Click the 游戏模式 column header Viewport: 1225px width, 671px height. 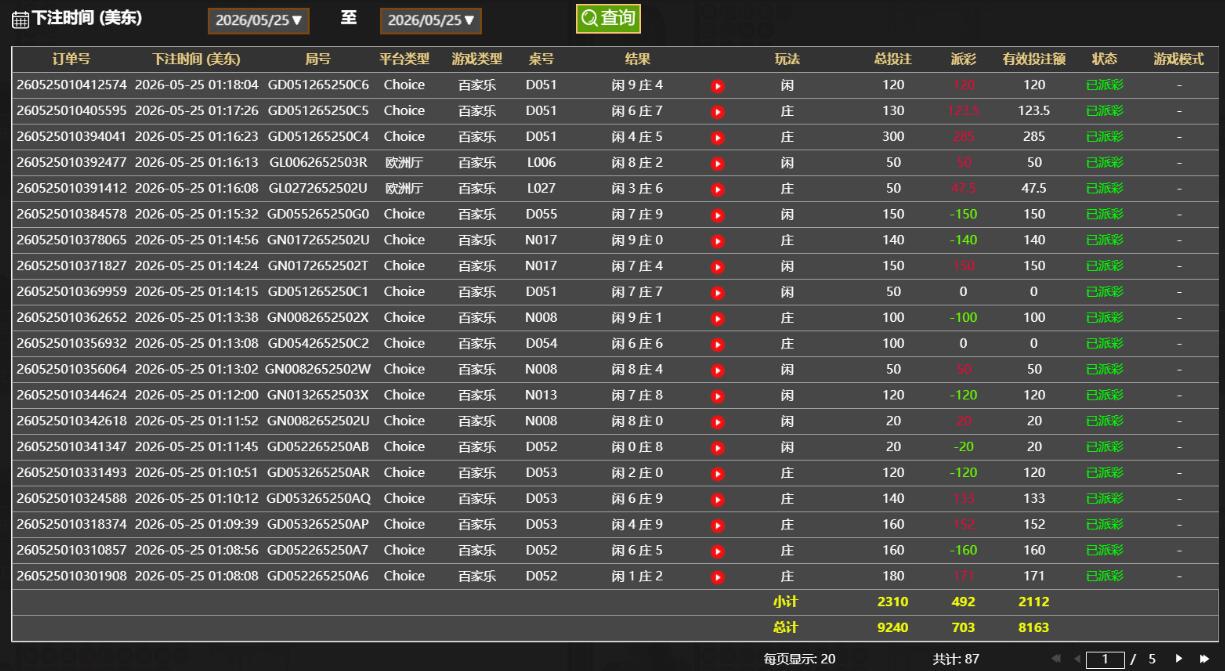coord(1179,59)
